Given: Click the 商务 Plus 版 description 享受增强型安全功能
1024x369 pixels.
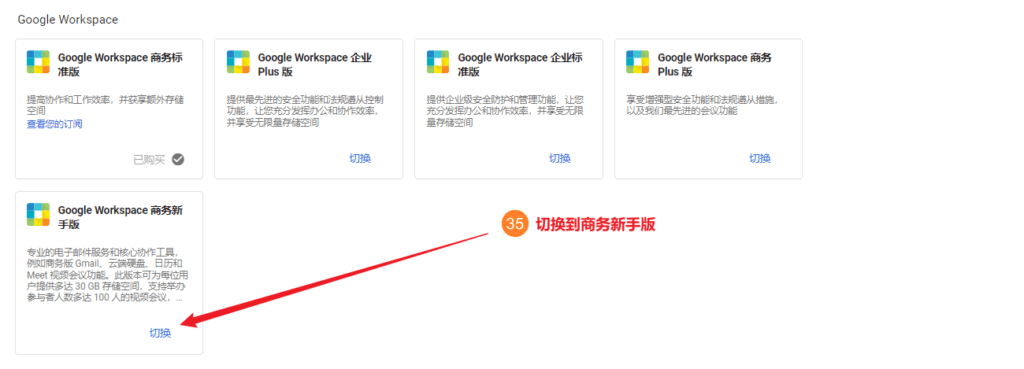Looking at the screenshot, I should [x=703, y=106].
